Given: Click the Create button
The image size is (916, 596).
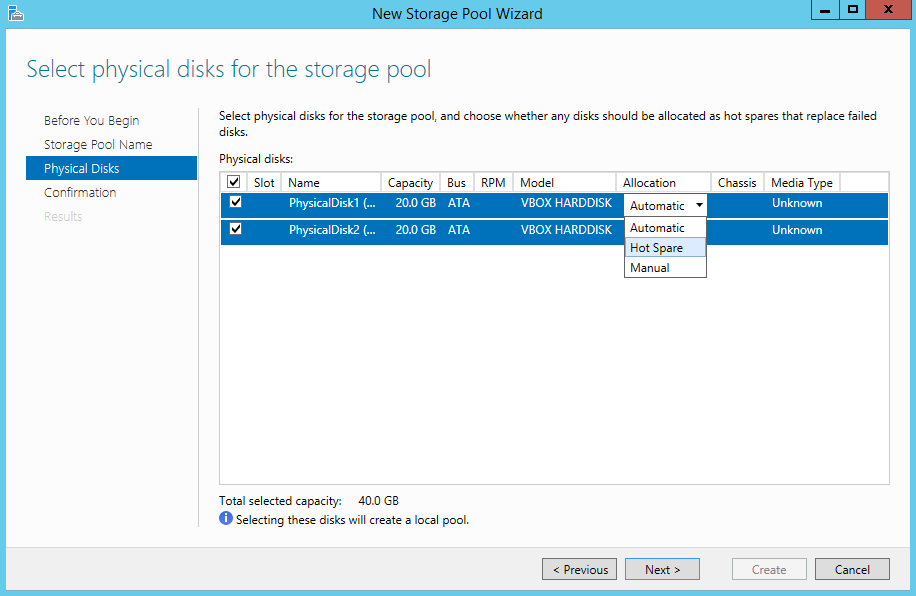Looking at the screenshot, I should [x=768, y=568].
